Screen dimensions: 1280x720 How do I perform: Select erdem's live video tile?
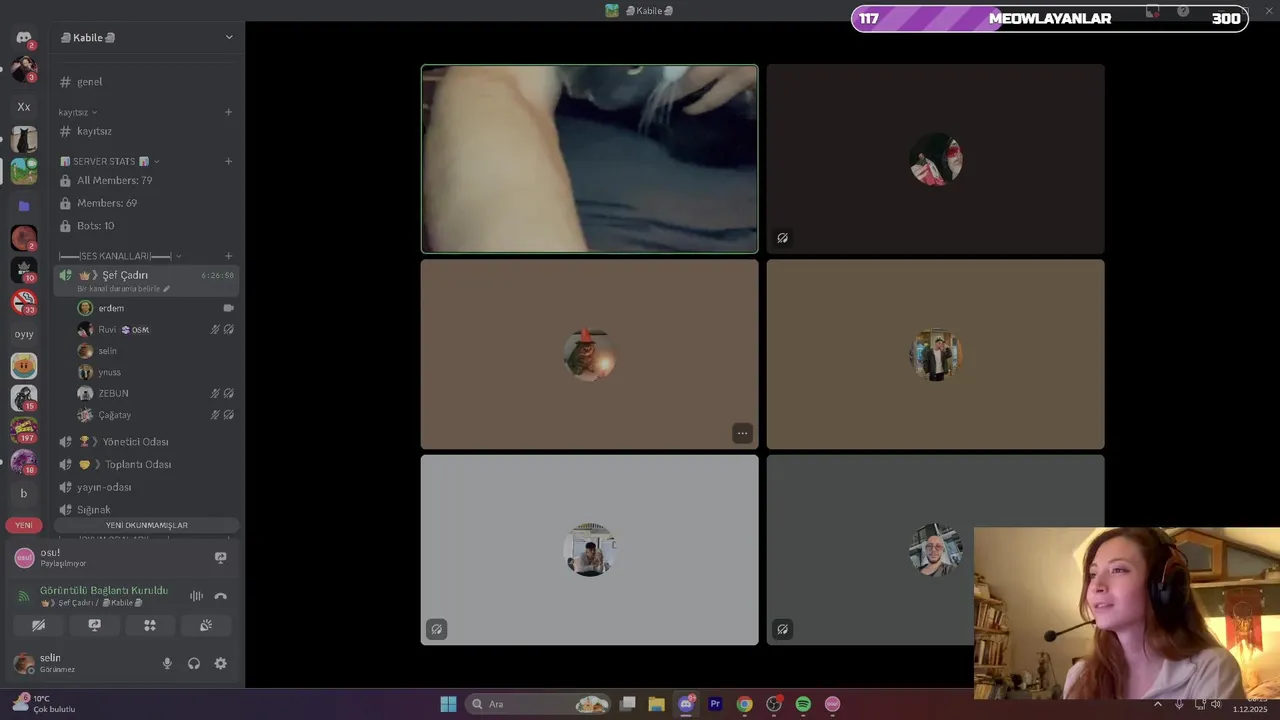coord(589,159)
